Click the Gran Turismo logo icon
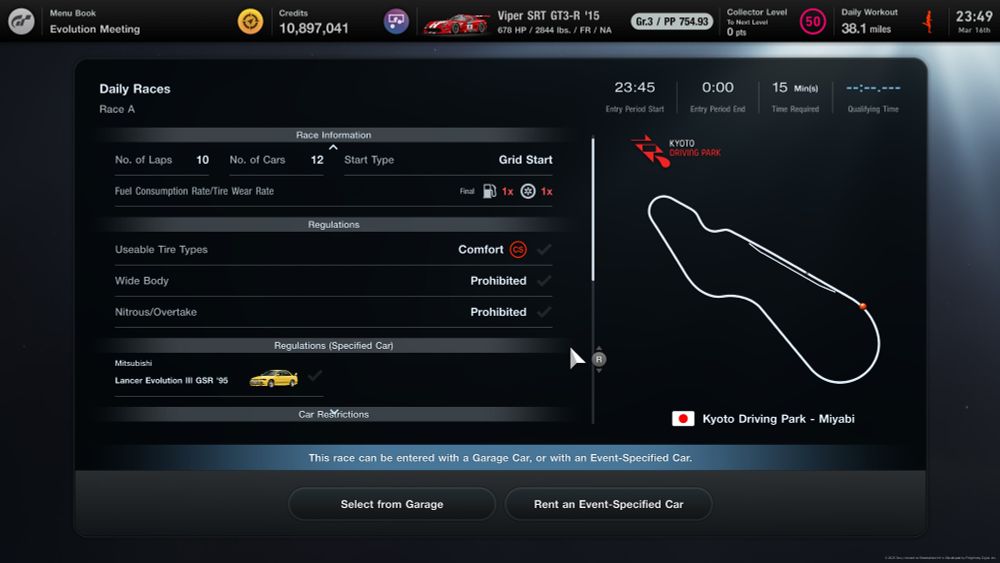The width and height of the screenshot is (1000, 563). pyautogui.click(x=21, y=21)
